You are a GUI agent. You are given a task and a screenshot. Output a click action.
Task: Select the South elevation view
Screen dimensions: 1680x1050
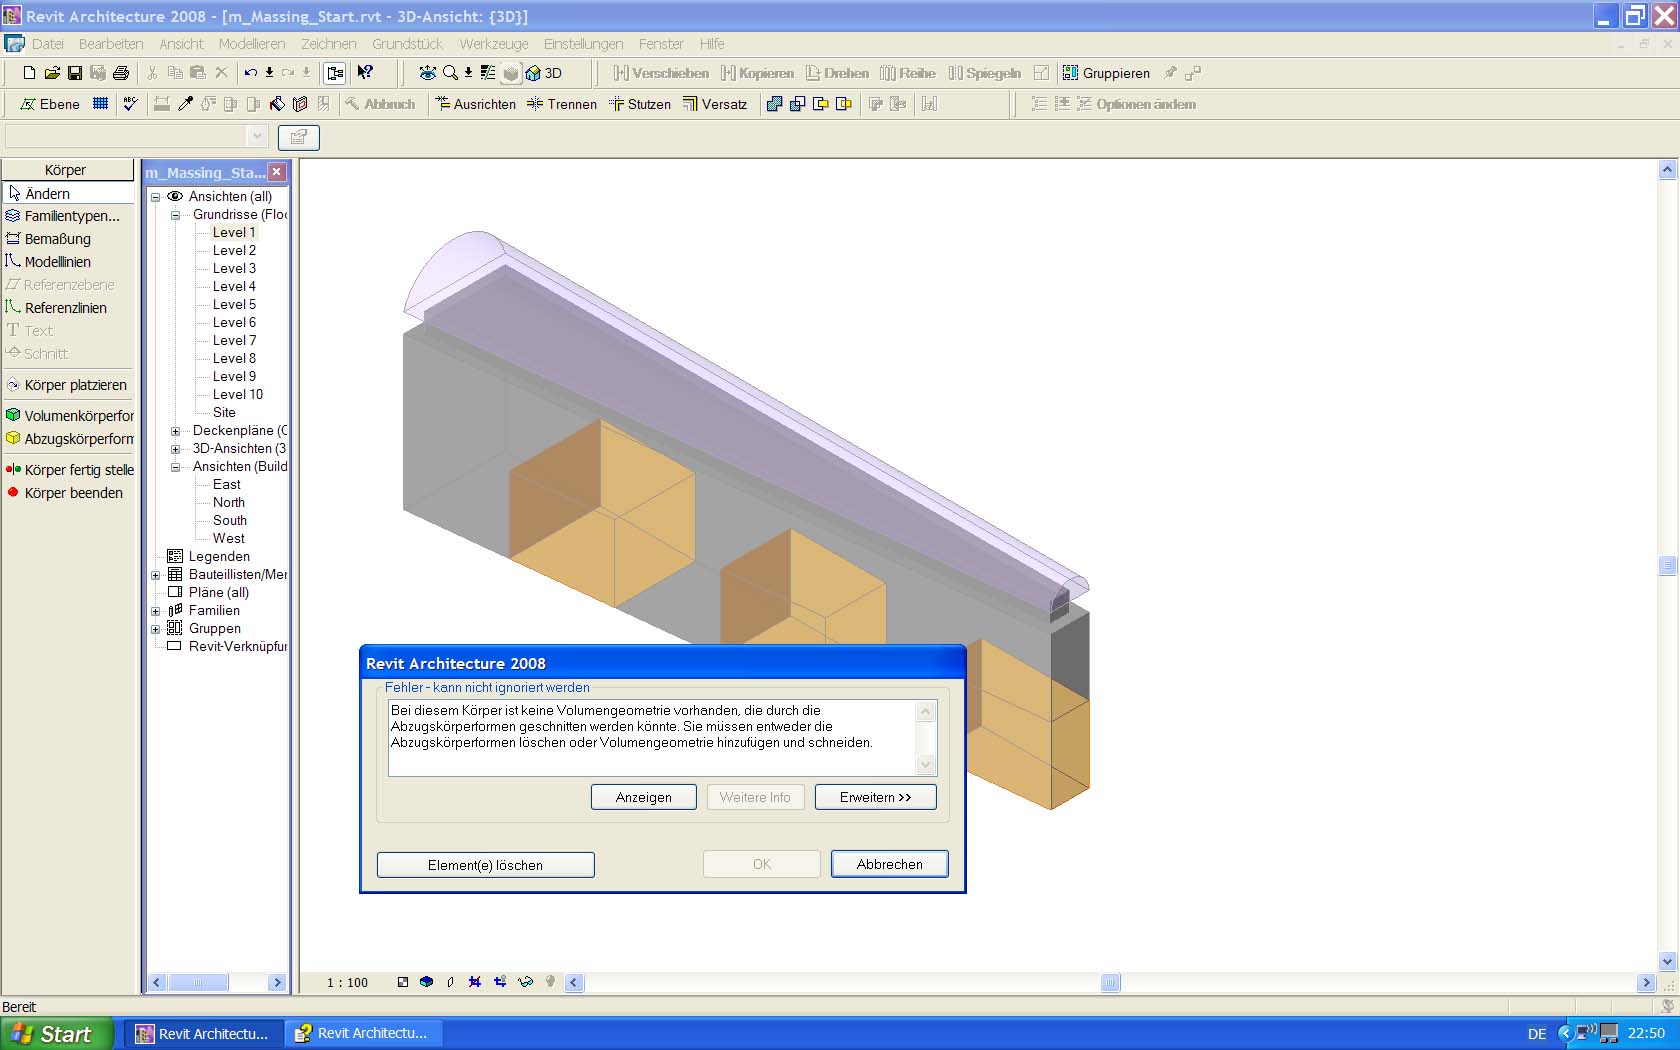tap(230, 521)
